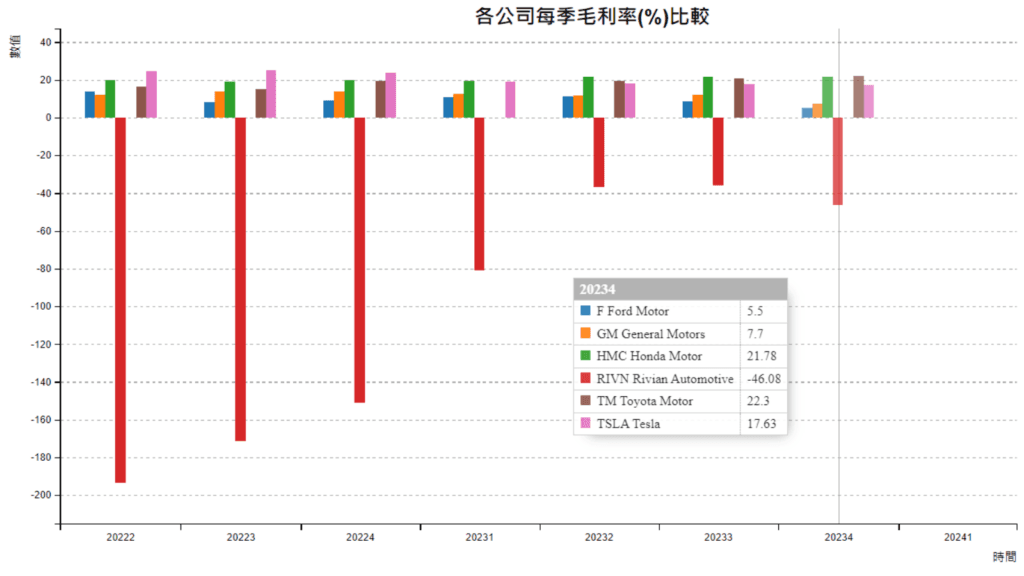
Task: Click the brown Toyota Motor tooltip swatch
Action: coord(586,401)
